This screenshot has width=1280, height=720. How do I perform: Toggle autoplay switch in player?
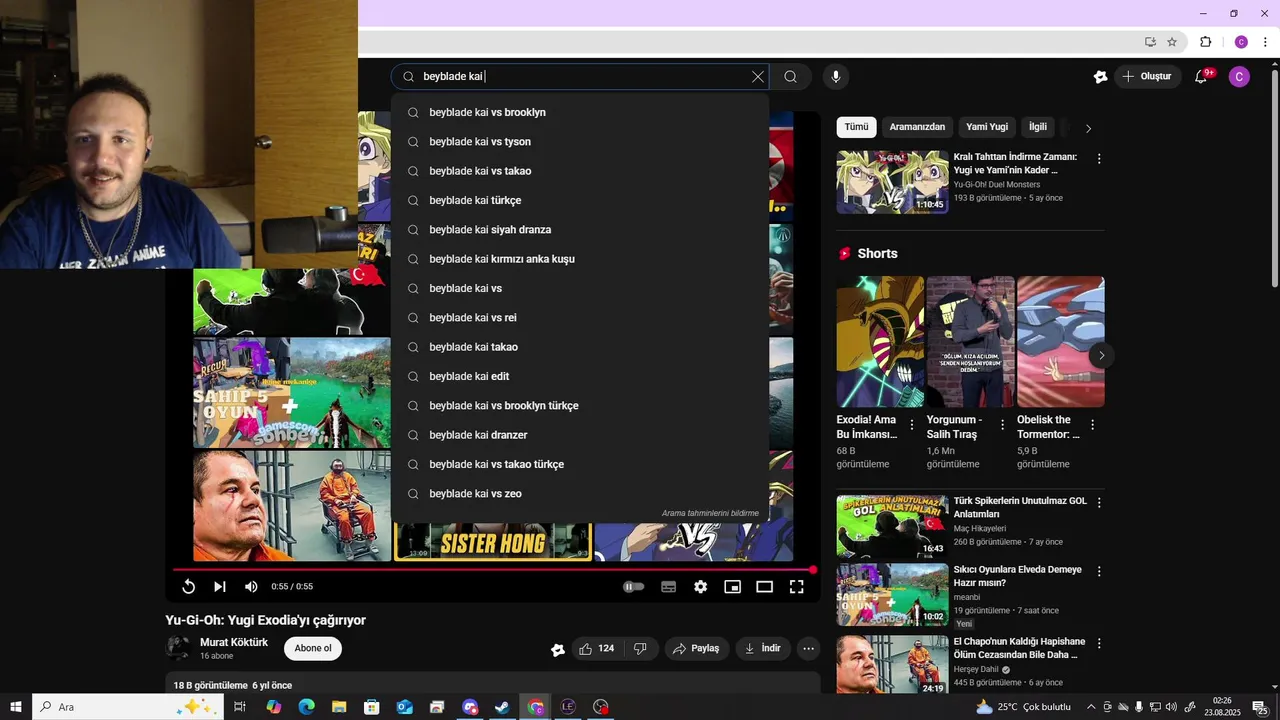(x=634, y=587)
